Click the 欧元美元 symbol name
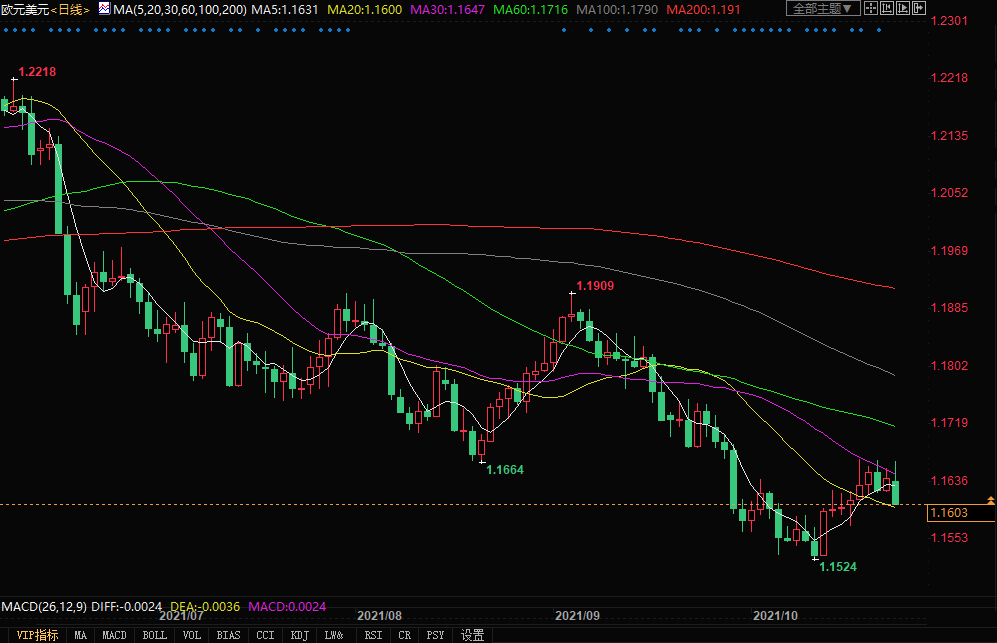Image resolution: width=997 pixels, height=643 pixels. point(24,9)
